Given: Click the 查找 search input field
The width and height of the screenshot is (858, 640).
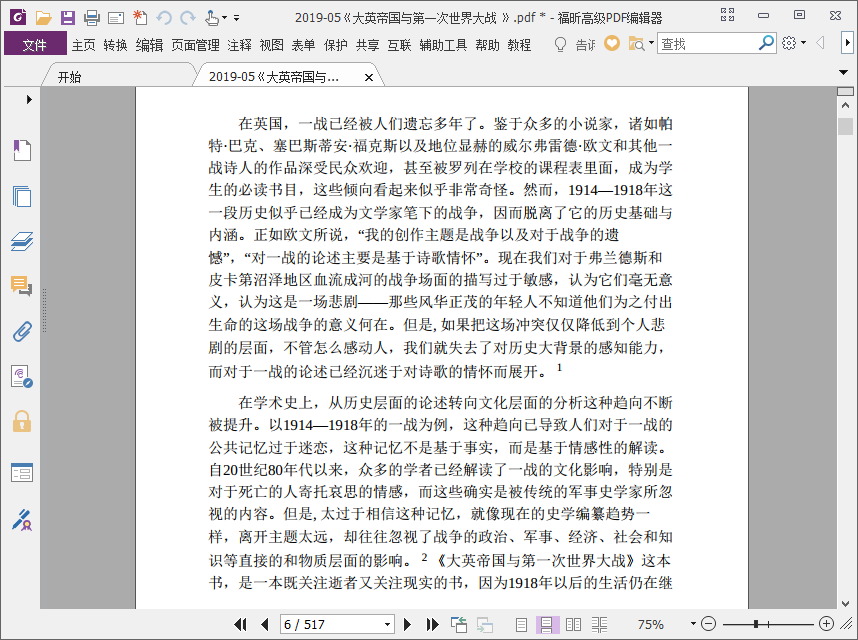Looking at the screenshot, I should tap(708, 43).
